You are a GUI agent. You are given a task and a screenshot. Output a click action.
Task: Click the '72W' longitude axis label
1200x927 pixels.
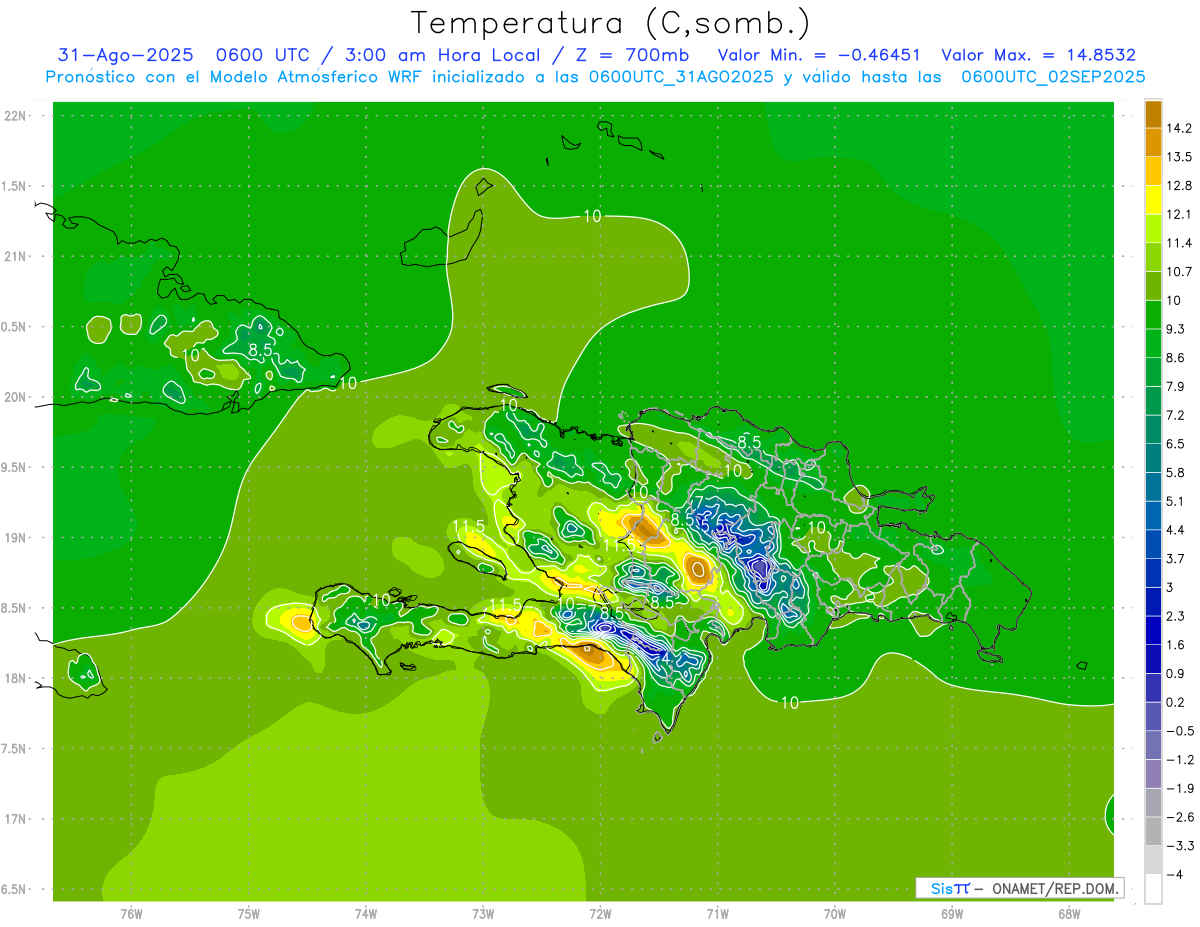[x=600, y=914]
